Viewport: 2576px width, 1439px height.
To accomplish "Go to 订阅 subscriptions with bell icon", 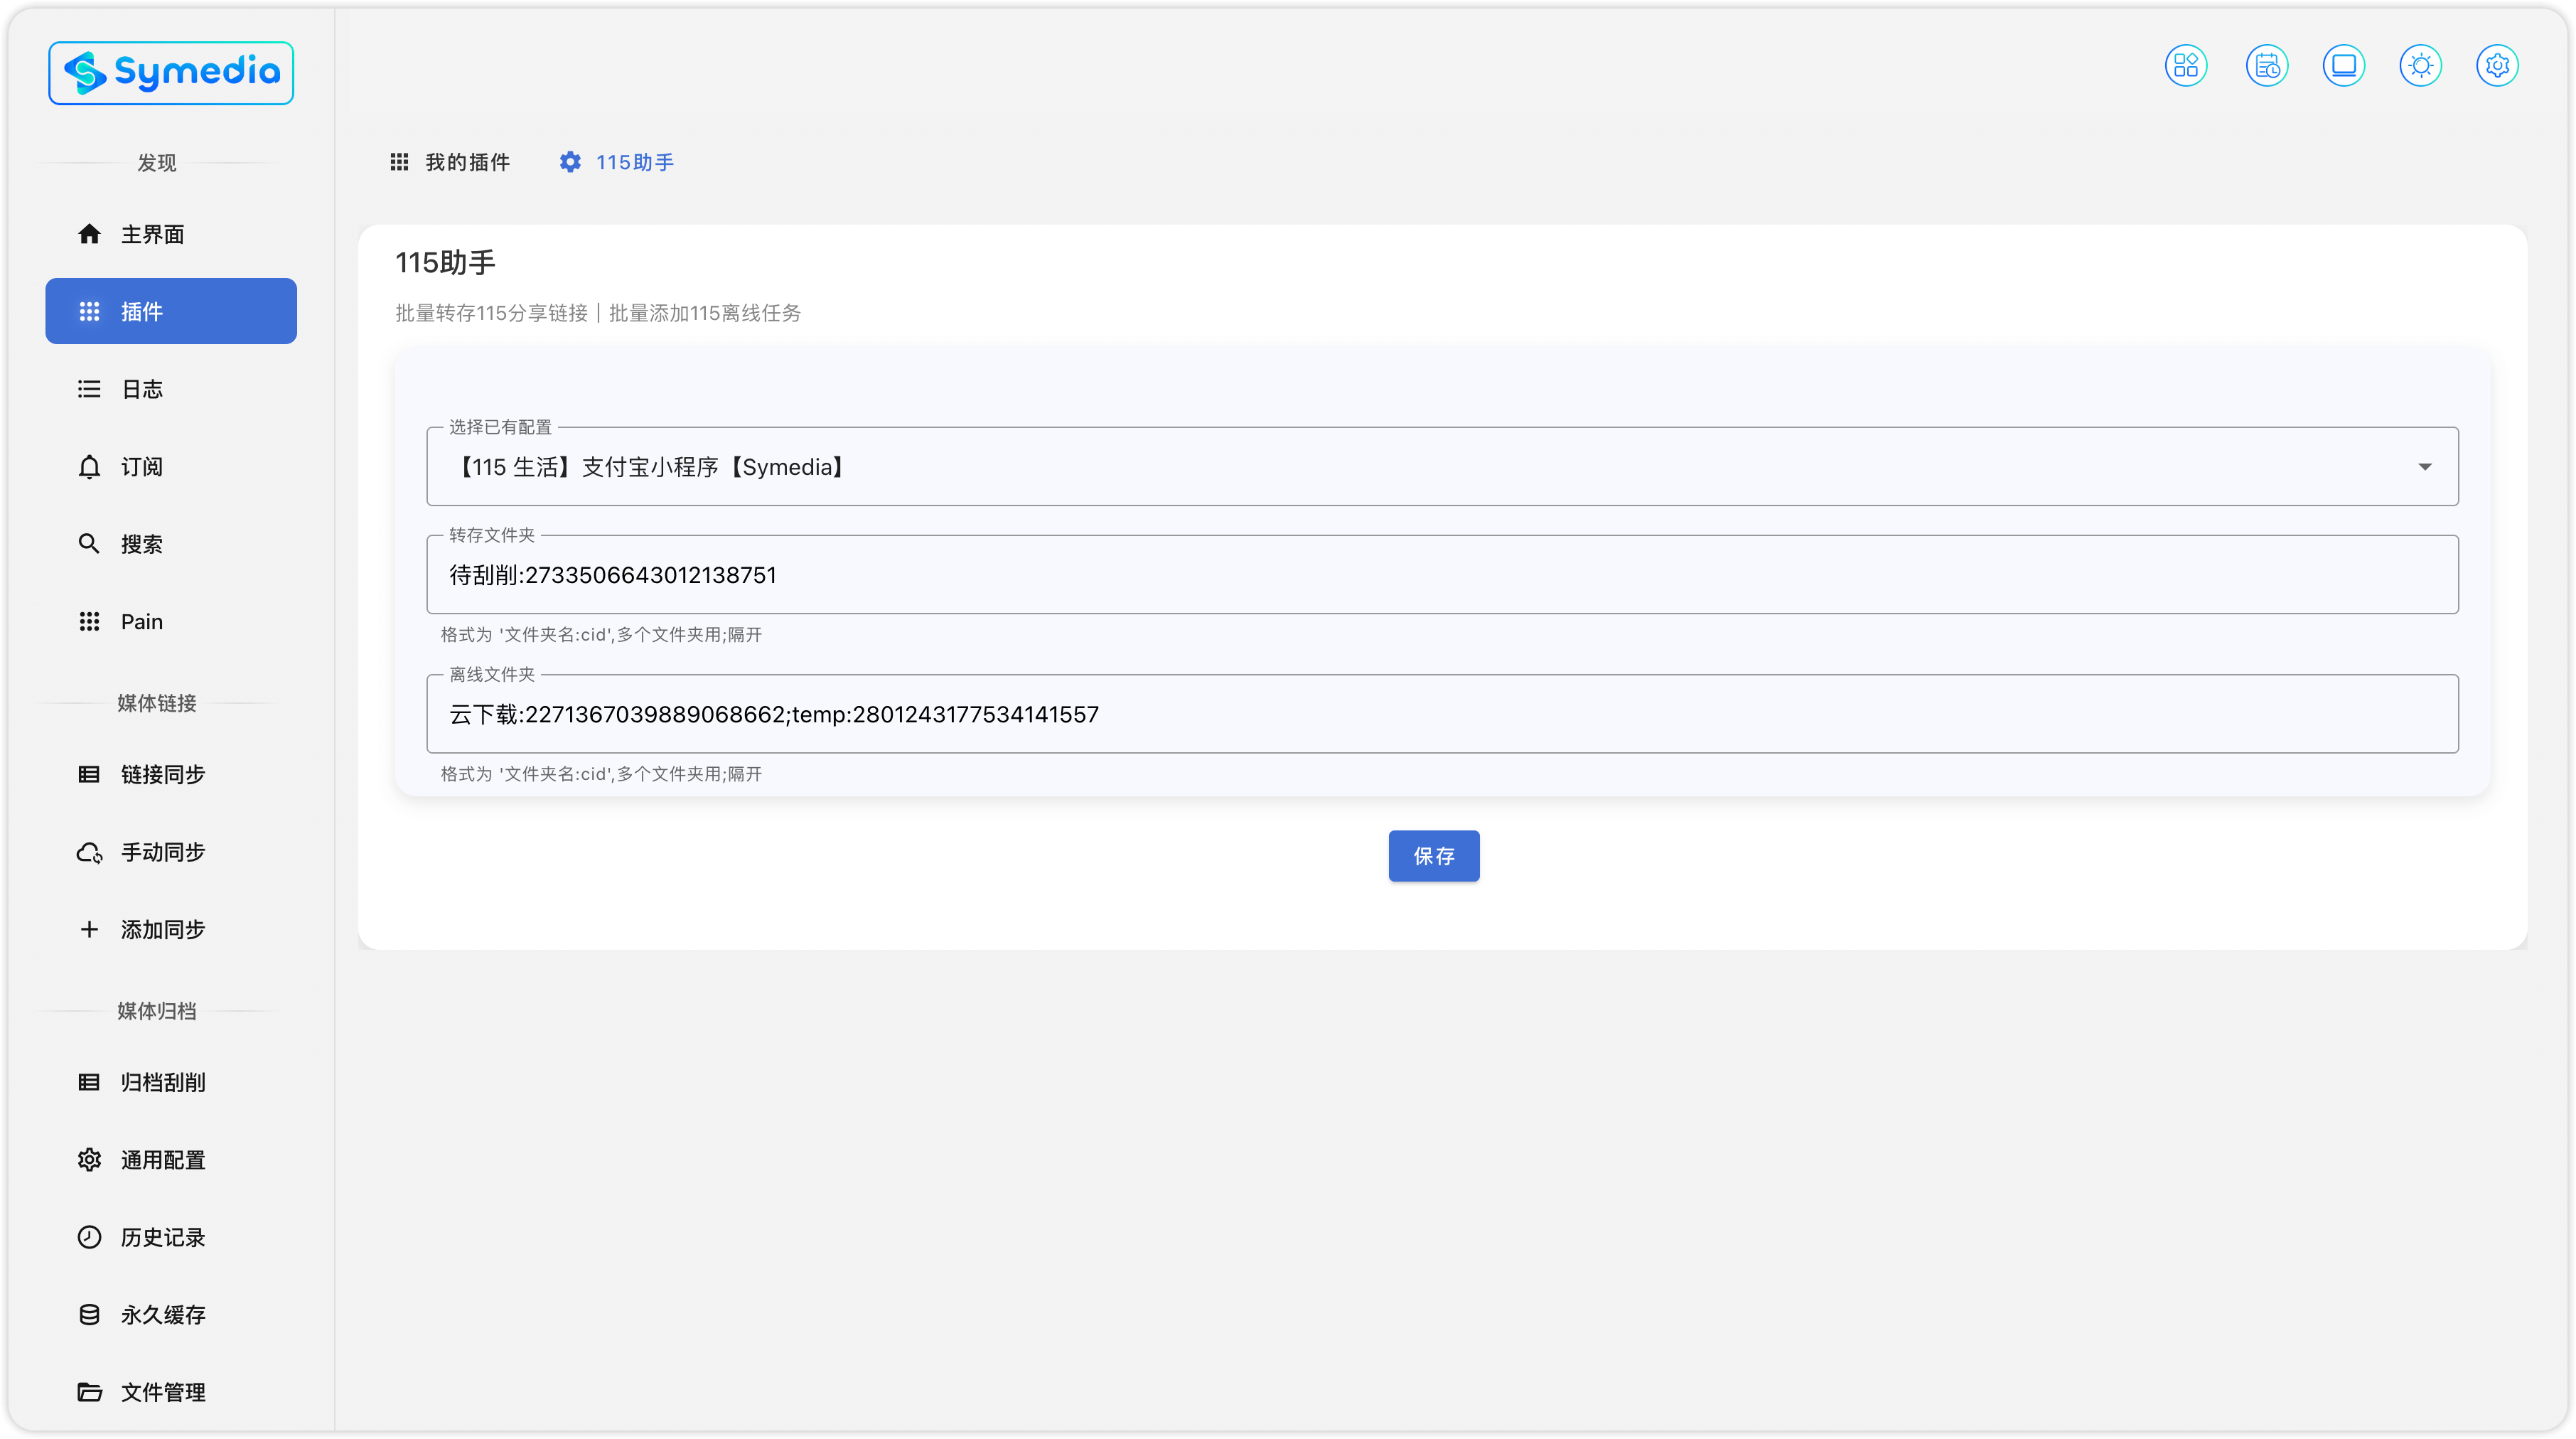I will pos(142,467).
